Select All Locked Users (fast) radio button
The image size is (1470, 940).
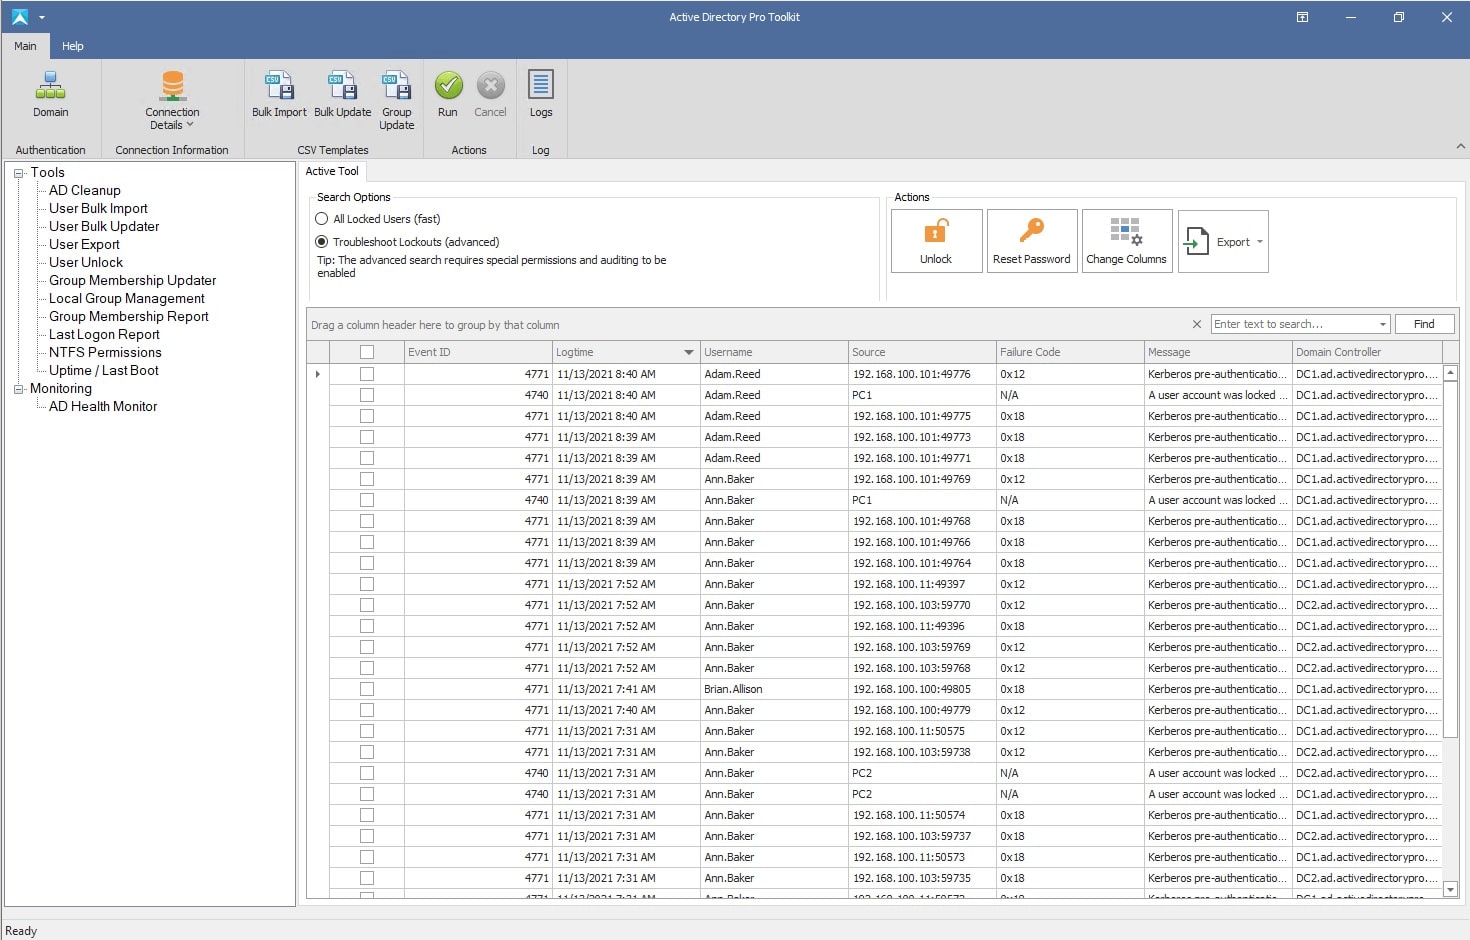322,219
